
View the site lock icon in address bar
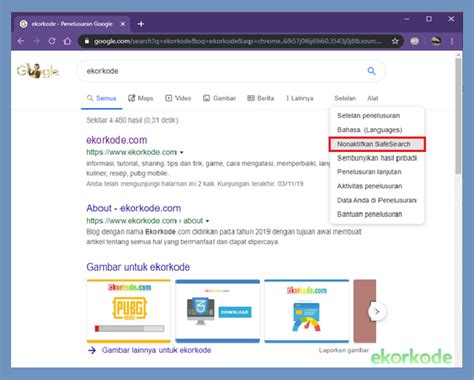(87, 41)
